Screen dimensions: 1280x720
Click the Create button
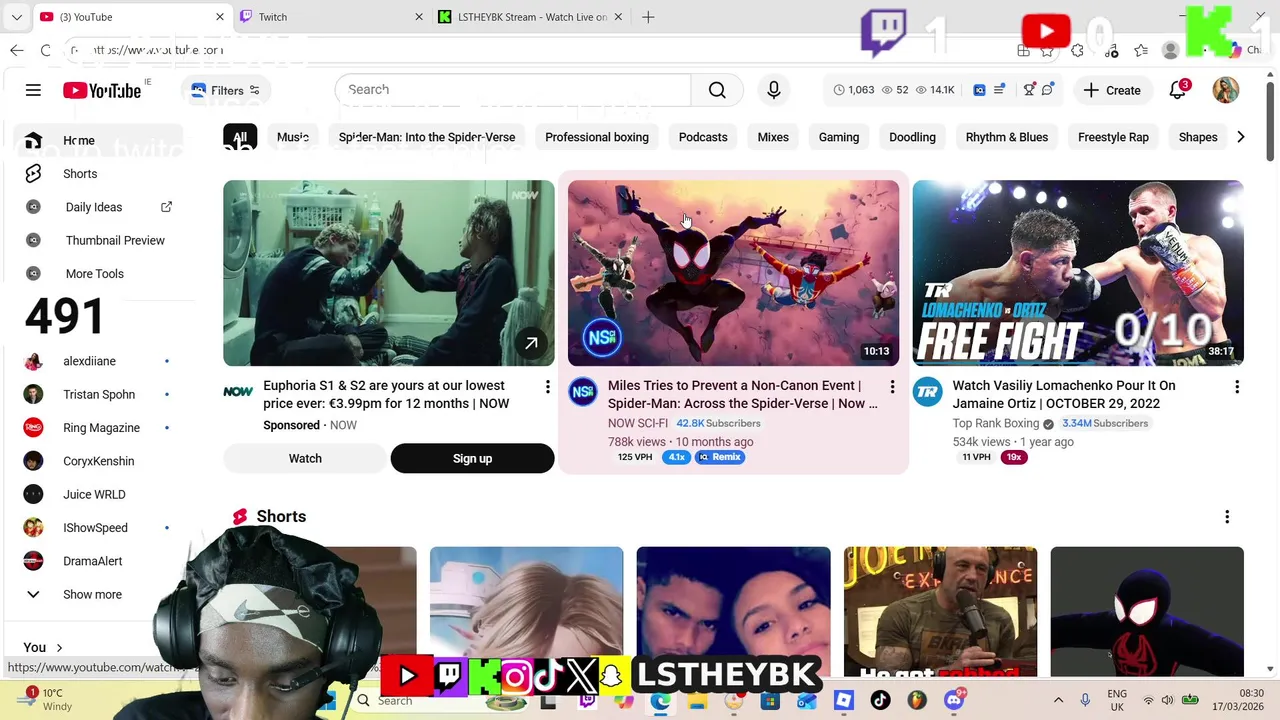point(1112,90)
